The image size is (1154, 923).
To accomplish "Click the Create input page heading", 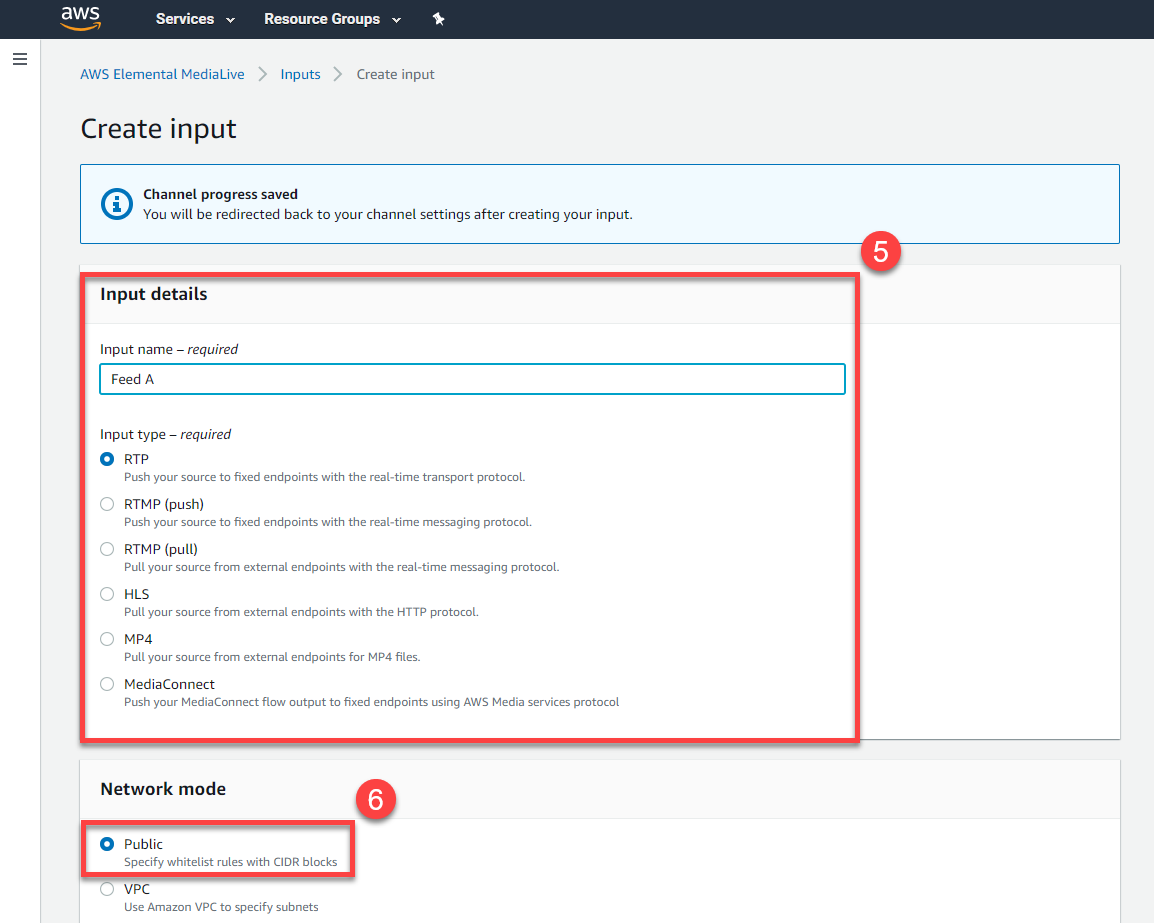I will click(158, 129).
